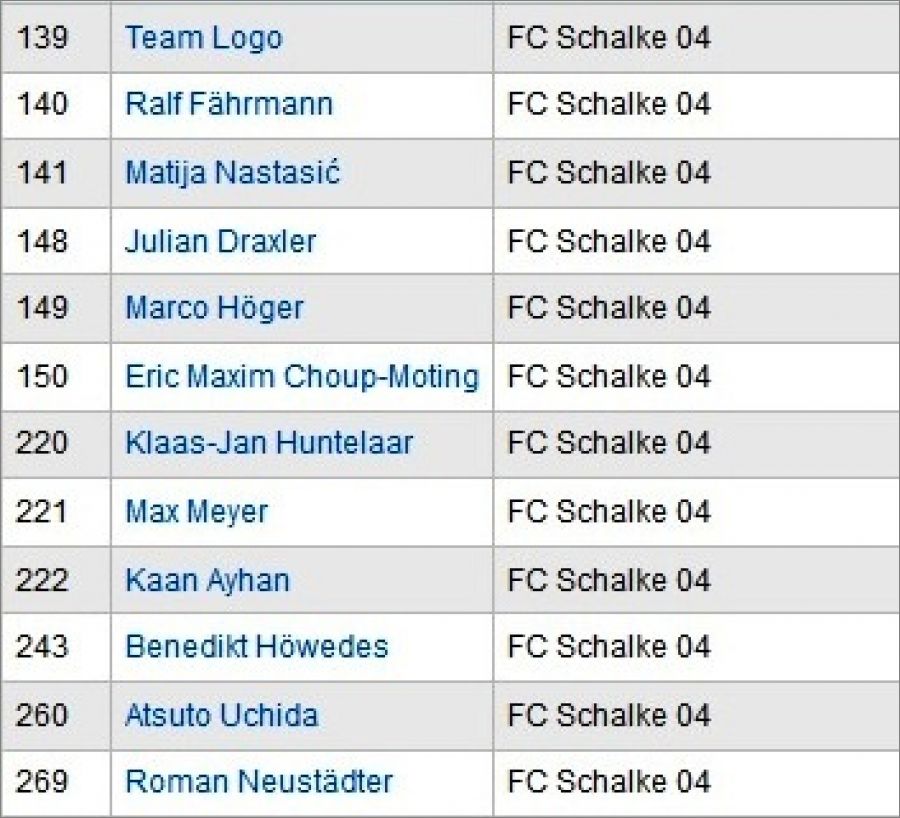The height and width of the screenshot is (818, 900).
Task: Click FC Schalke 04 in Team Logo row
Action: tap(609, 38)
